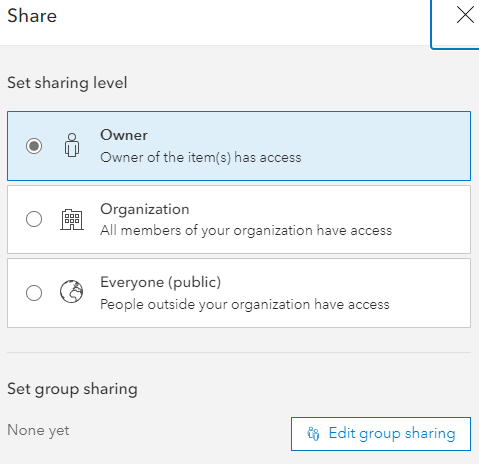Click the 'Organization' title text
This screenshot has height=464, width=479.
coord(145,210)
